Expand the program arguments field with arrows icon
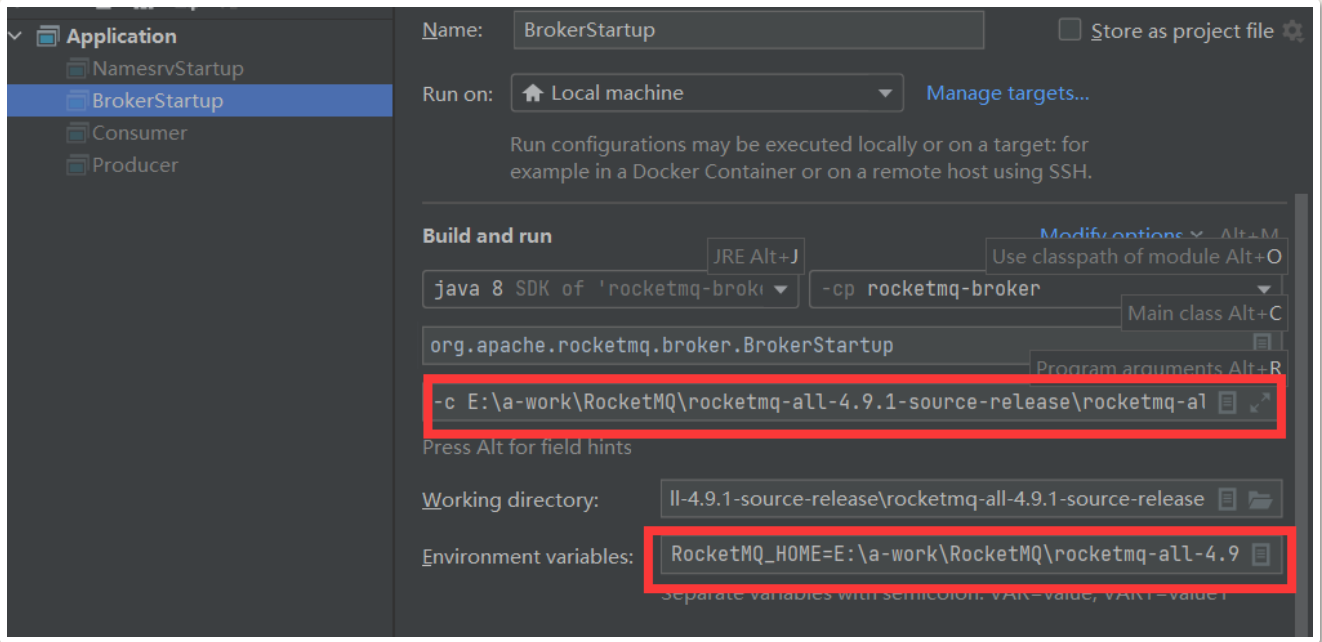The image size is (1322, 642). (x=1261, y=403)
